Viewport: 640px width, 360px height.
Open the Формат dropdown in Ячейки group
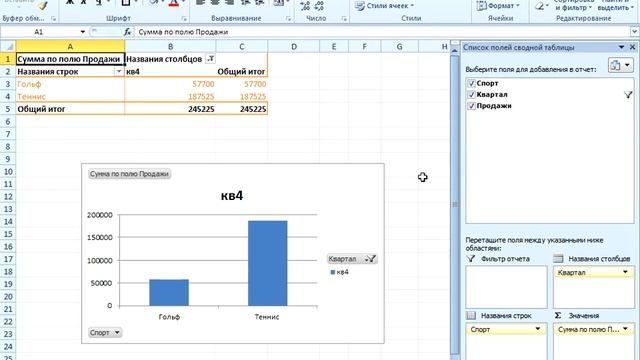click(x=498, y=6)
